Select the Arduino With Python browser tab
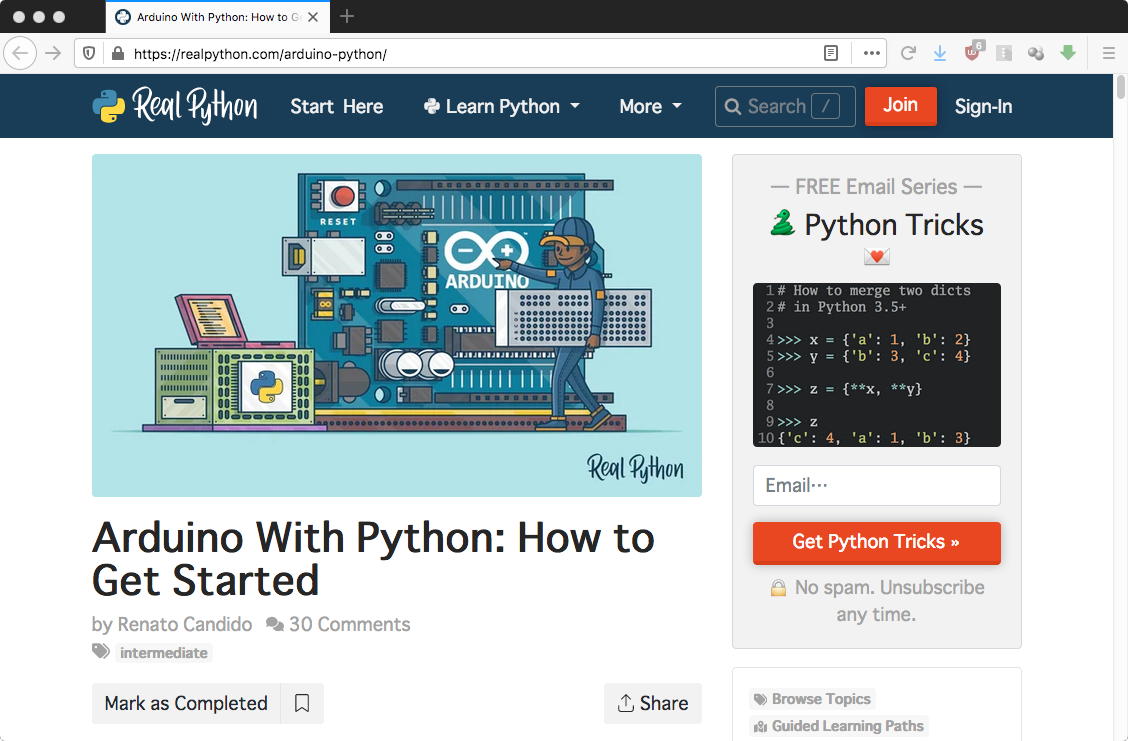Screen dimensions: 1128x741 pos(218,17)
